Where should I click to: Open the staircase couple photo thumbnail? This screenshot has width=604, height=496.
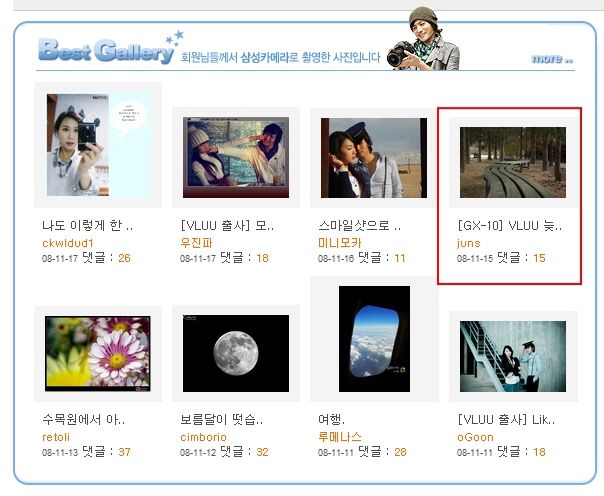513,356
